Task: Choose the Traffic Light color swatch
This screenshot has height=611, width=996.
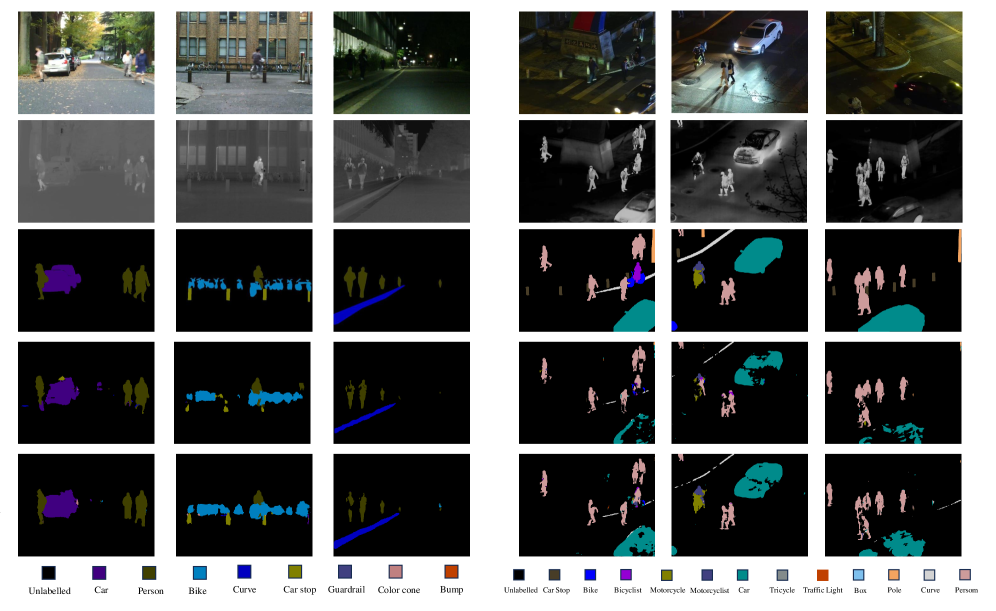Action: coord(823,575)
